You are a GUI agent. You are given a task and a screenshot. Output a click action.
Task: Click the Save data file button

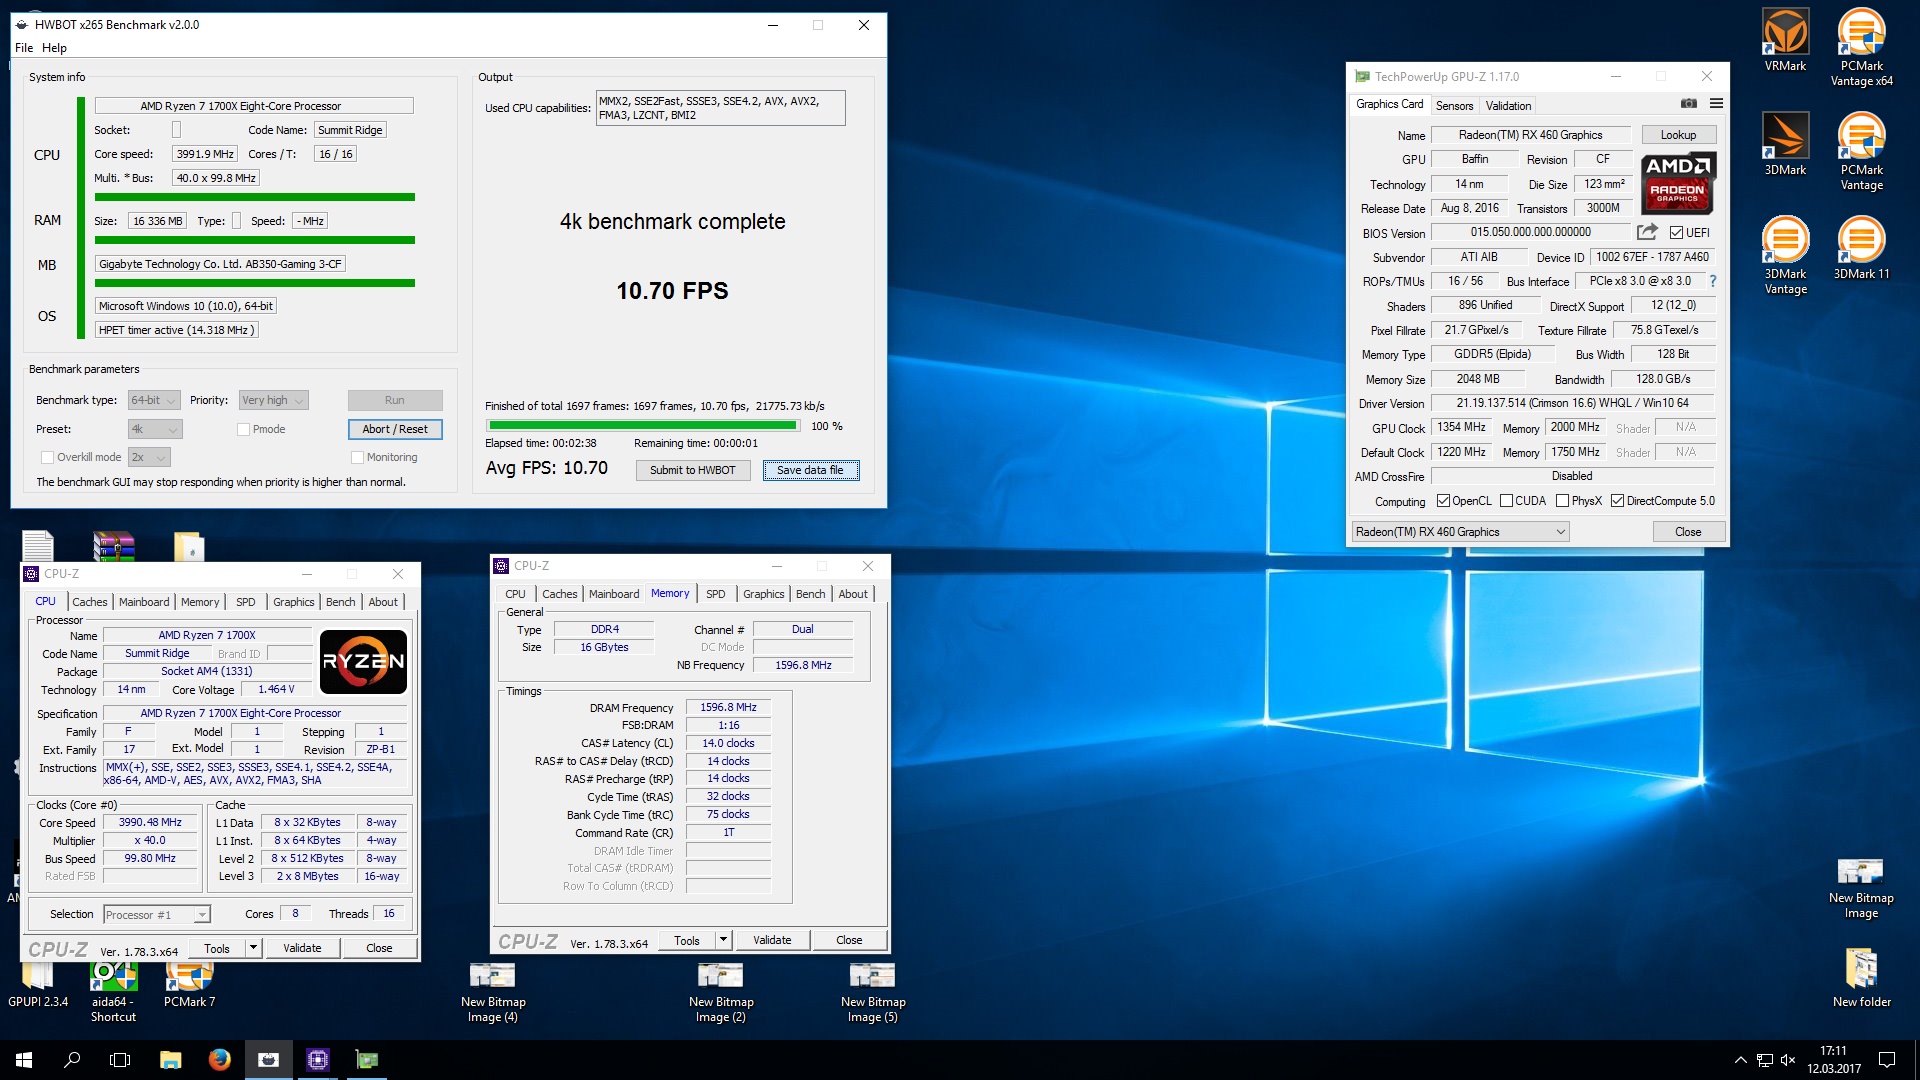click(x=810, y=470)
